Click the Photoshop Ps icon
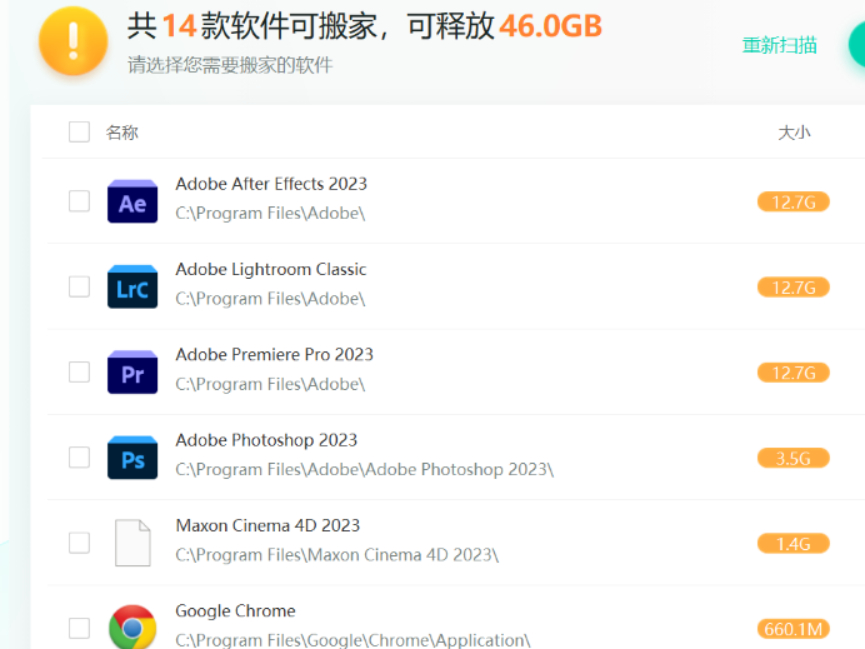This screenshot has height=649, width=865. 132,458
